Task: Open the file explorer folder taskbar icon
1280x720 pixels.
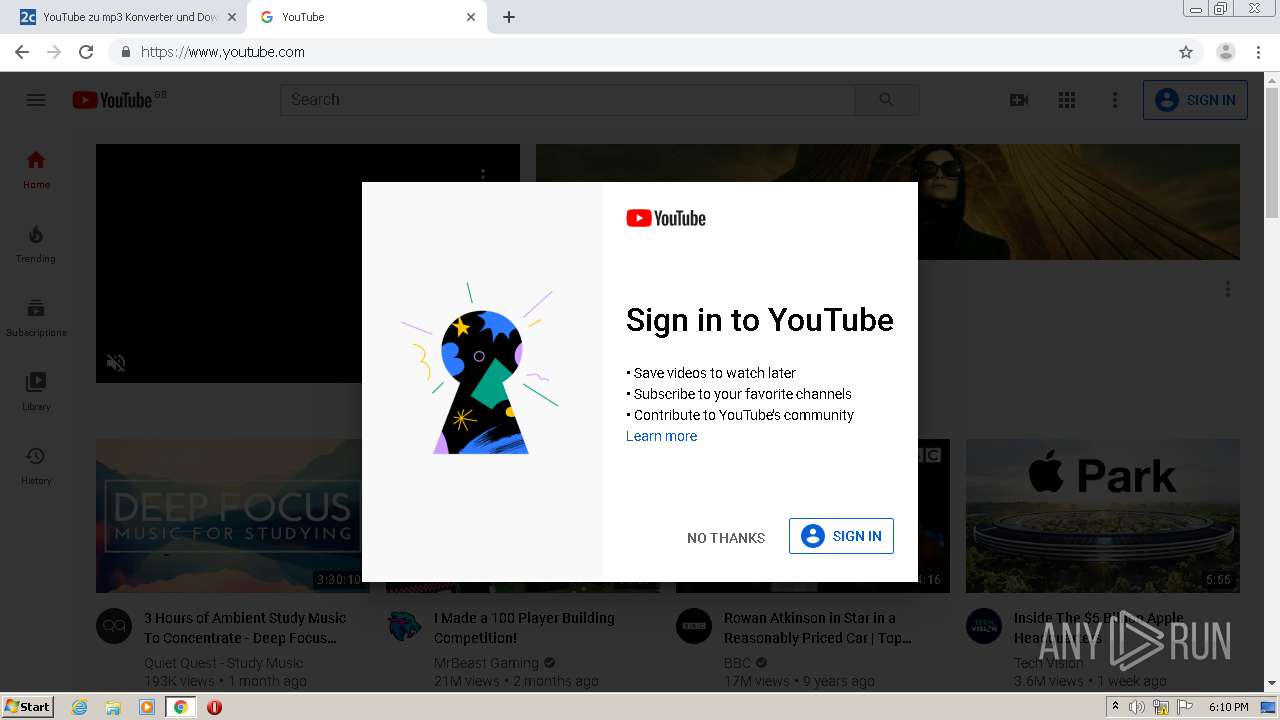Action: pyautogui.click(x=113, y=707)
